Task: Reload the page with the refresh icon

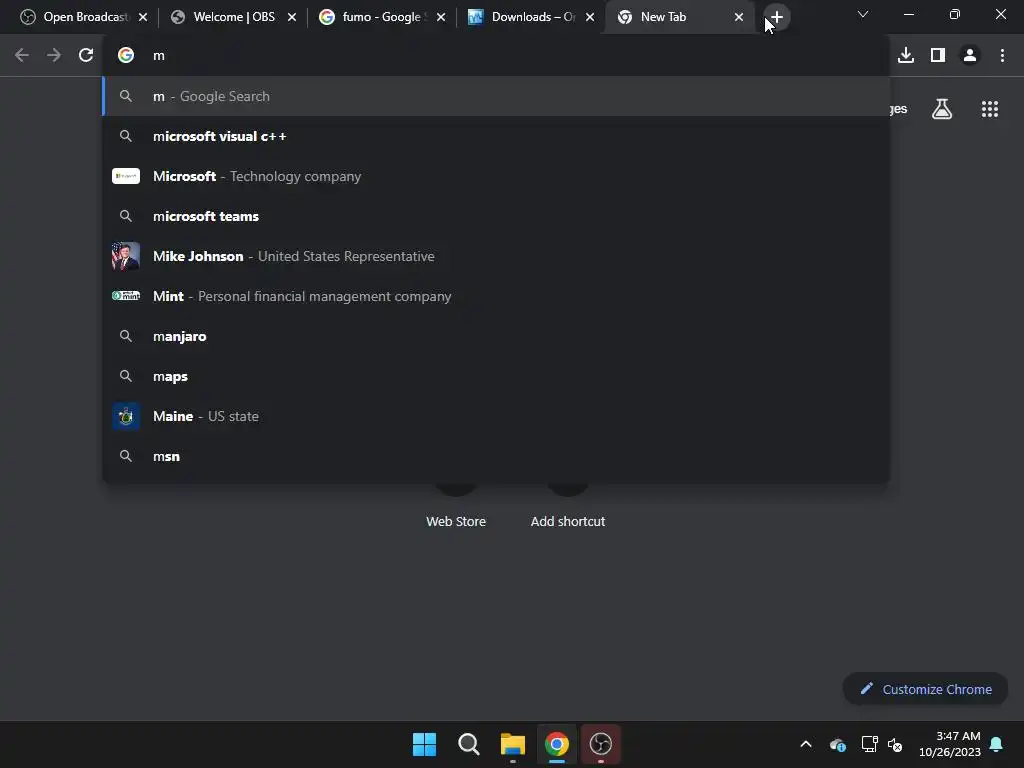Action: tap(86, 56)
